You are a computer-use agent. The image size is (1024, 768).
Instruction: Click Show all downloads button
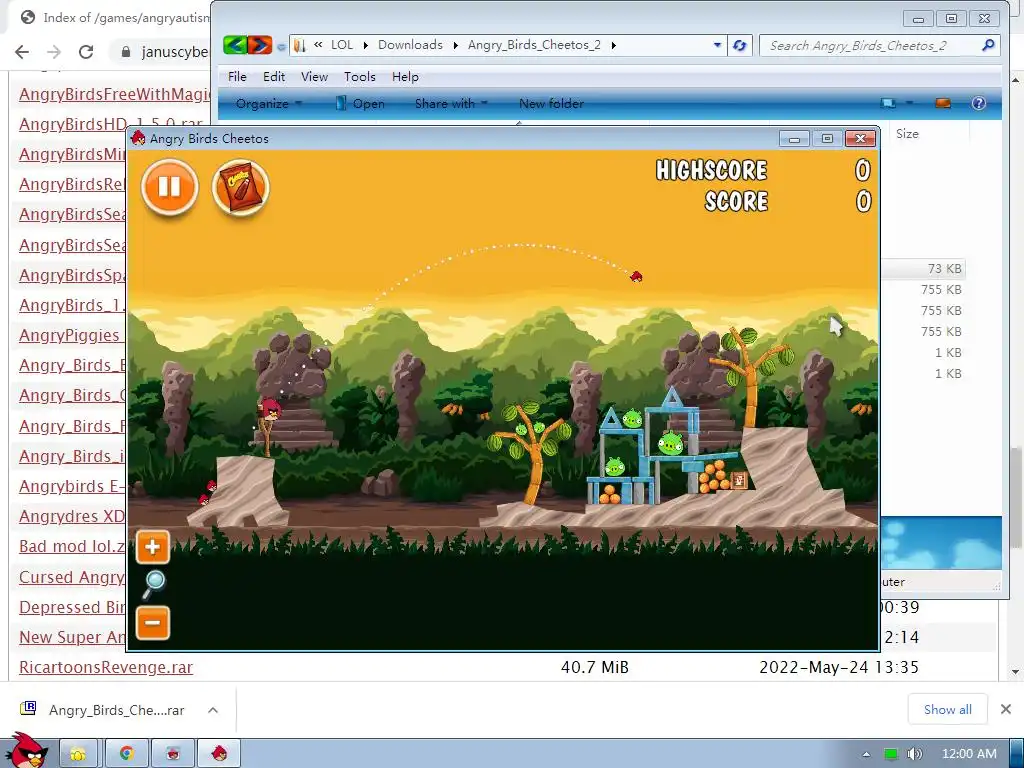click(x=948, y=709)
